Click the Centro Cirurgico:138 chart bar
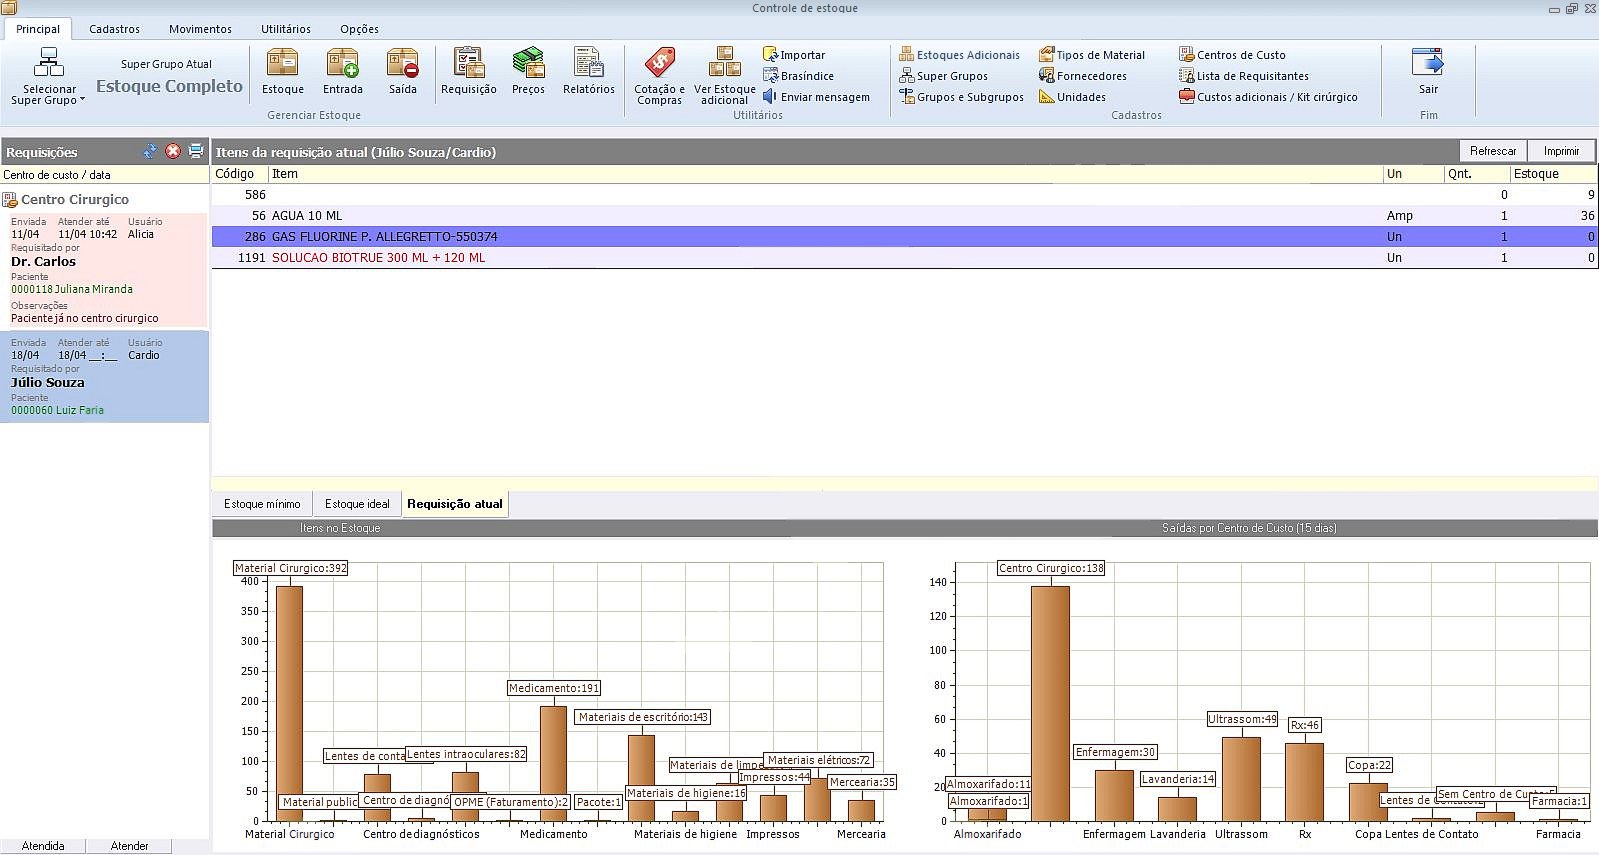 1050,703
